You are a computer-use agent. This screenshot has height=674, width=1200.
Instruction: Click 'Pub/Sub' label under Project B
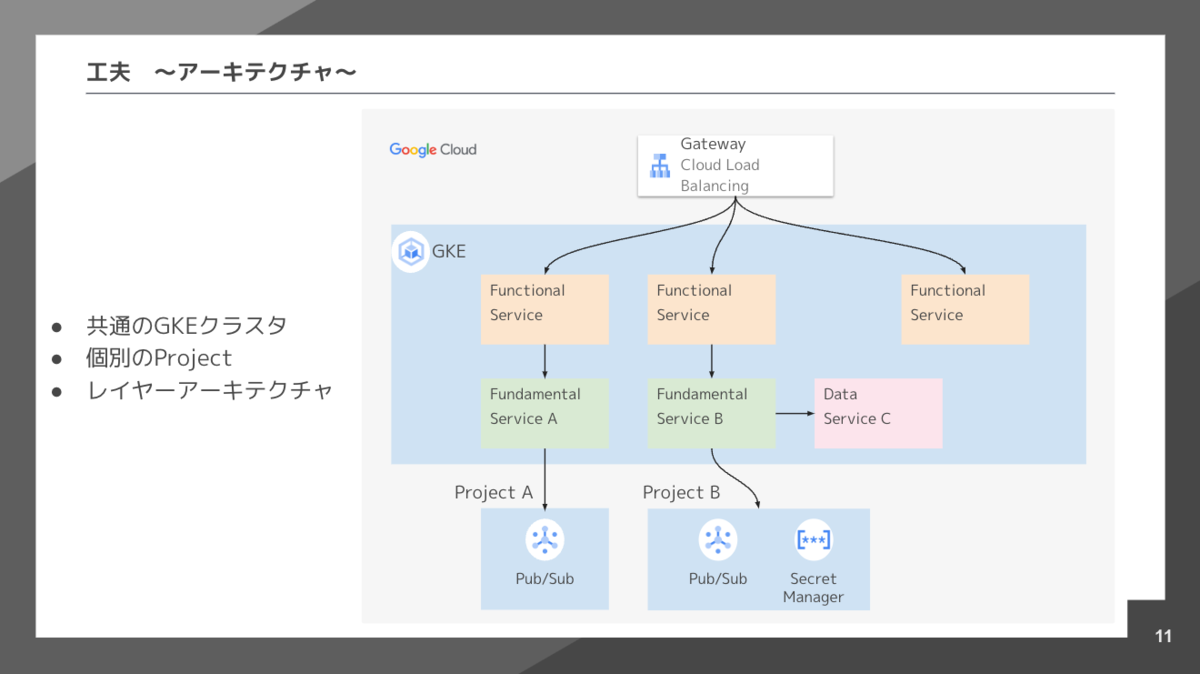[x=718, y=579]
